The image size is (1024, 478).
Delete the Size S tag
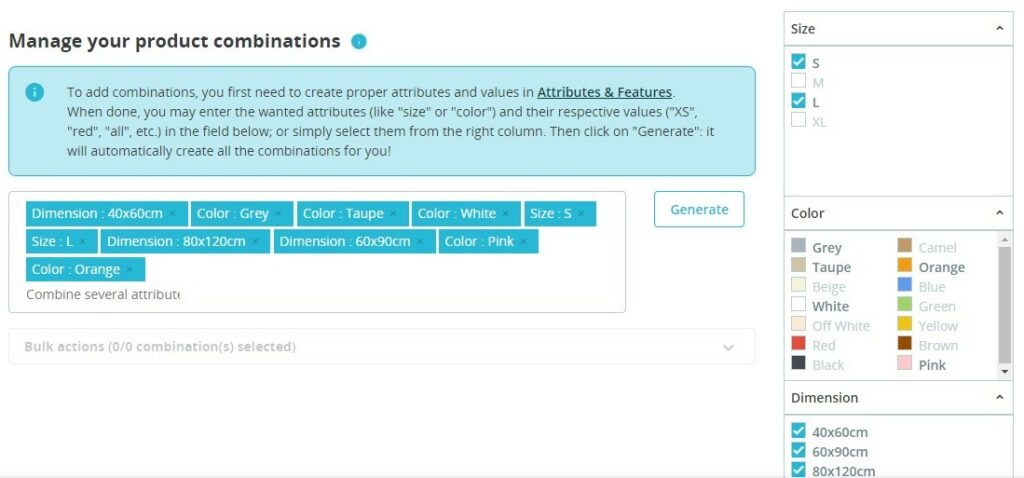pyautogui.click(x=581, y=214)
